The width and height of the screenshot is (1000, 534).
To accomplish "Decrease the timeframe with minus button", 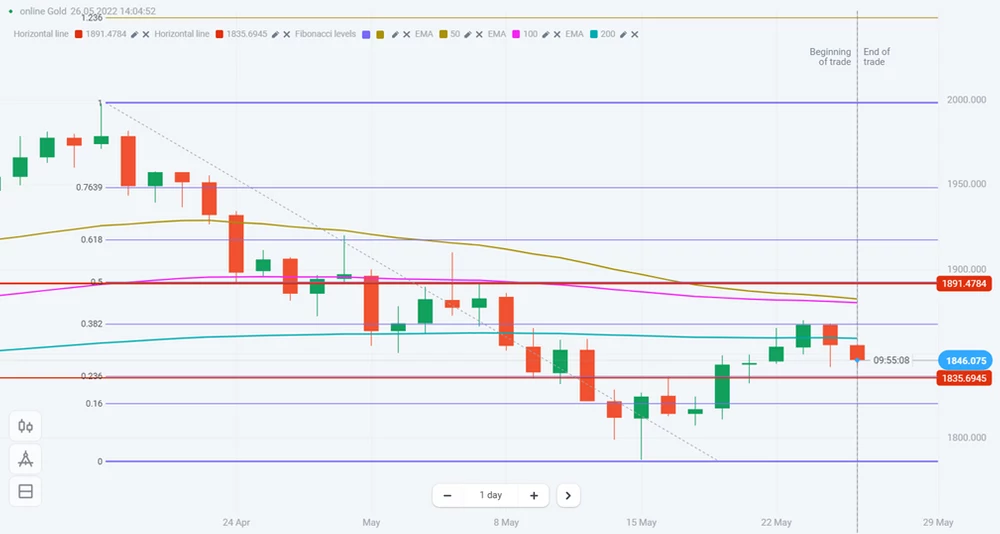I will [x=447, y=495].
